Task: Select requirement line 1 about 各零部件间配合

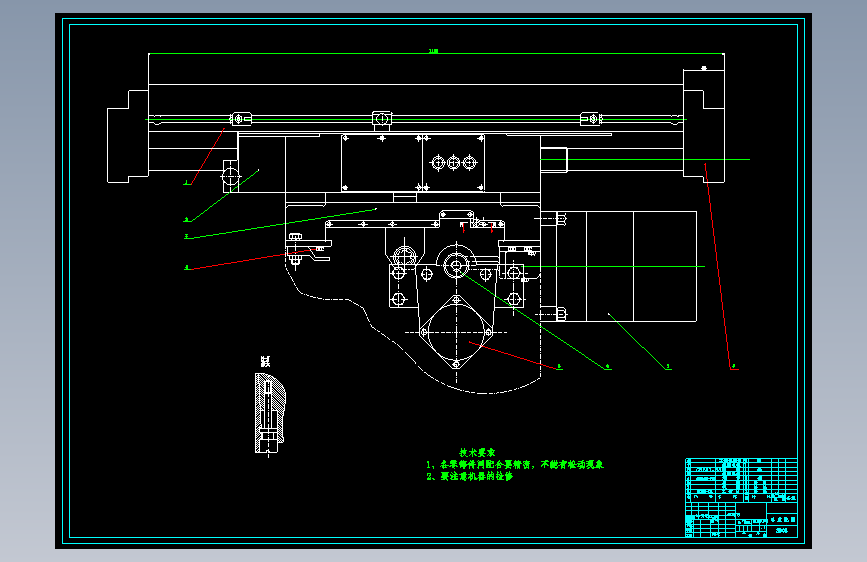Action: tap(515, 465)
